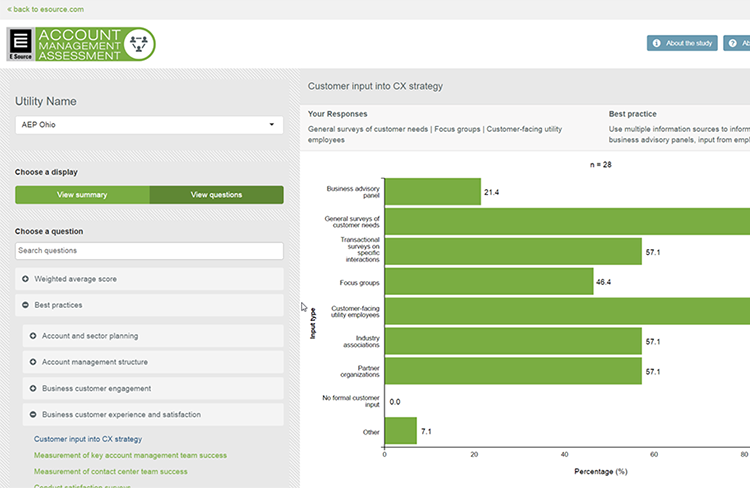The image size is (750, 488).
Task: Collapse Business customer experience and satisfaction
Action: point(121,414)
